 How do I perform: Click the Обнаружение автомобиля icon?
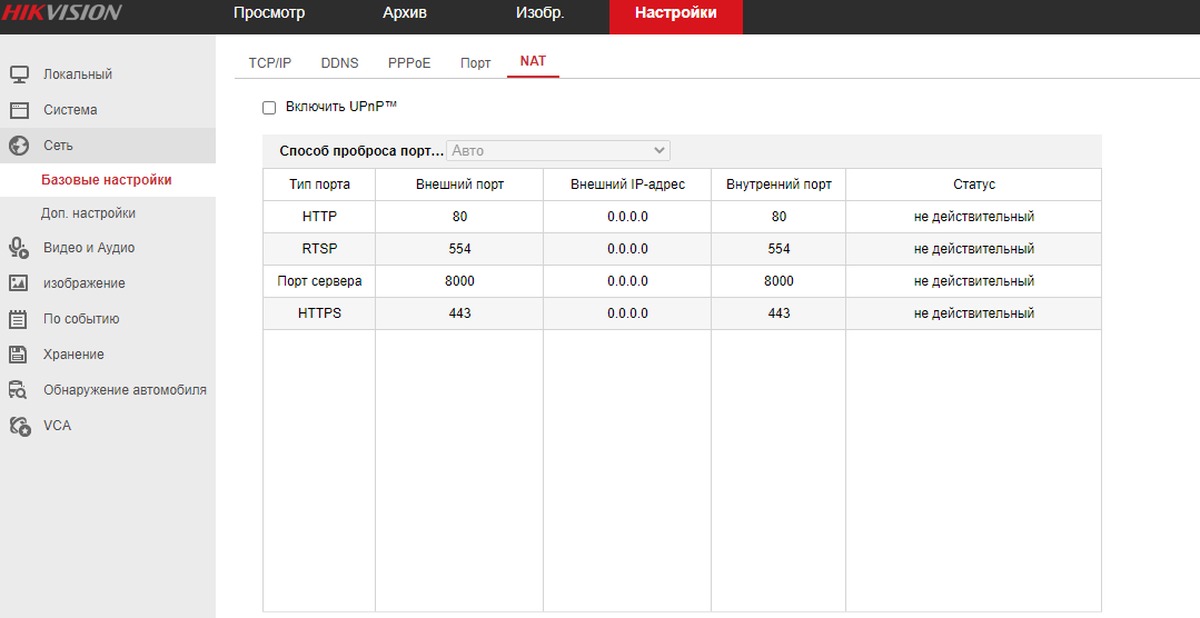(x=19, y=390)
